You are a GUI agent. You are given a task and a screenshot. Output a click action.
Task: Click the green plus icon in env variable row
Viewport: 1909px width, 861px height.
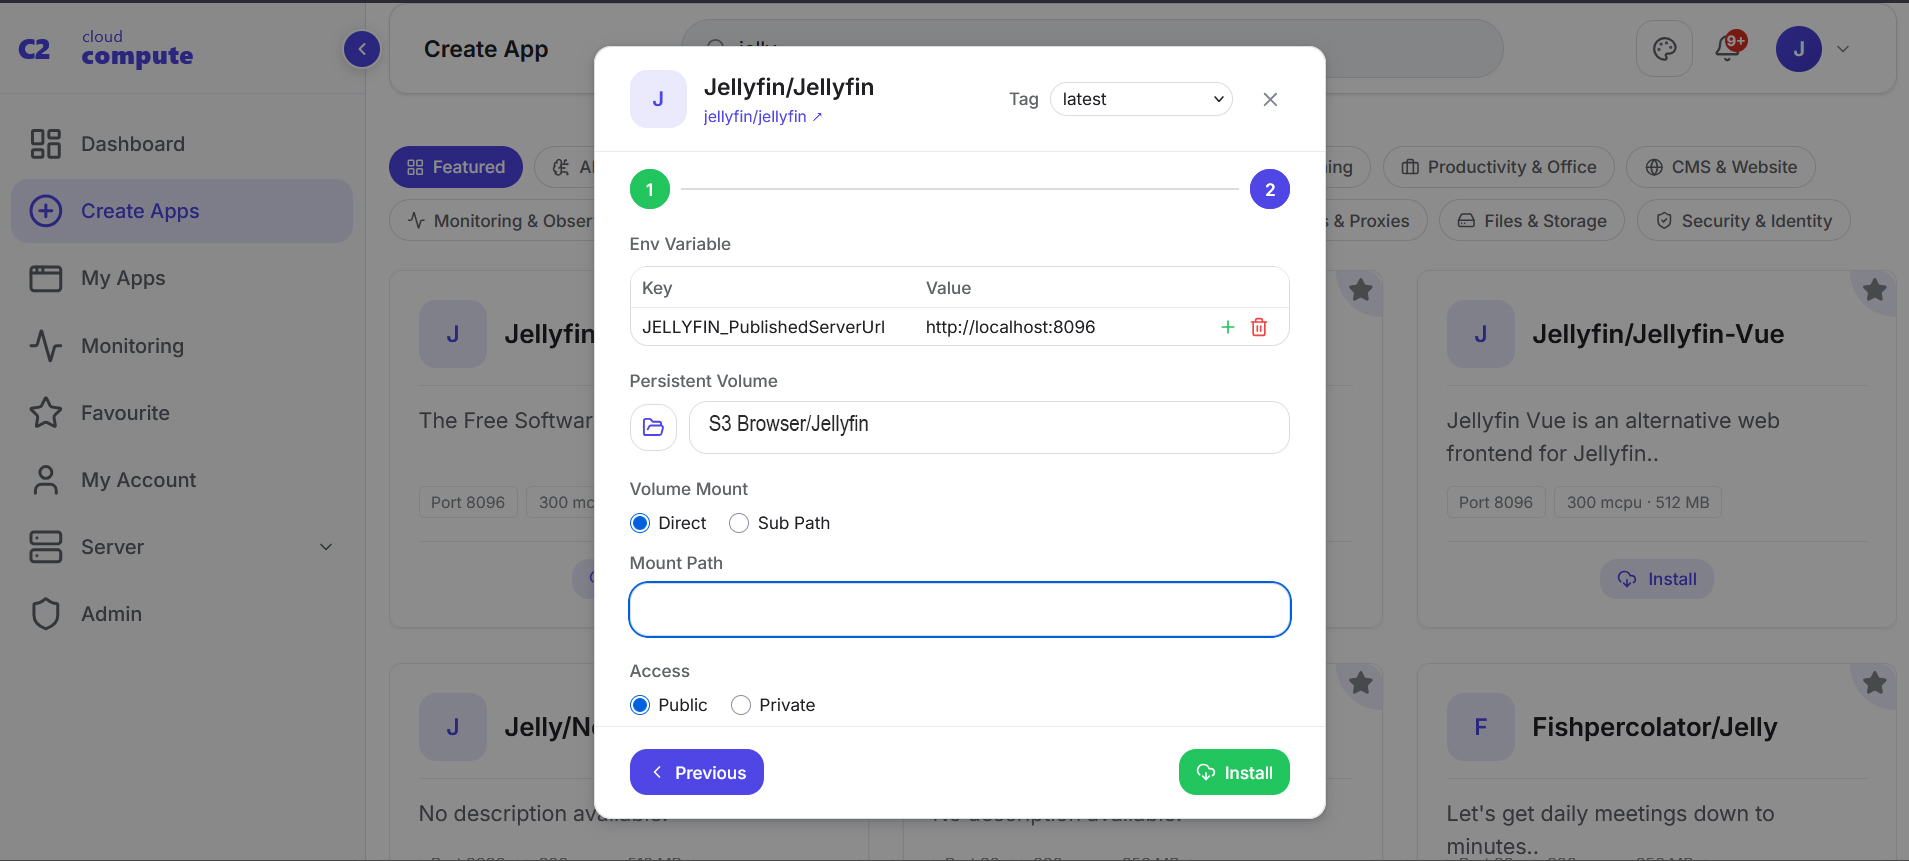1228,327
